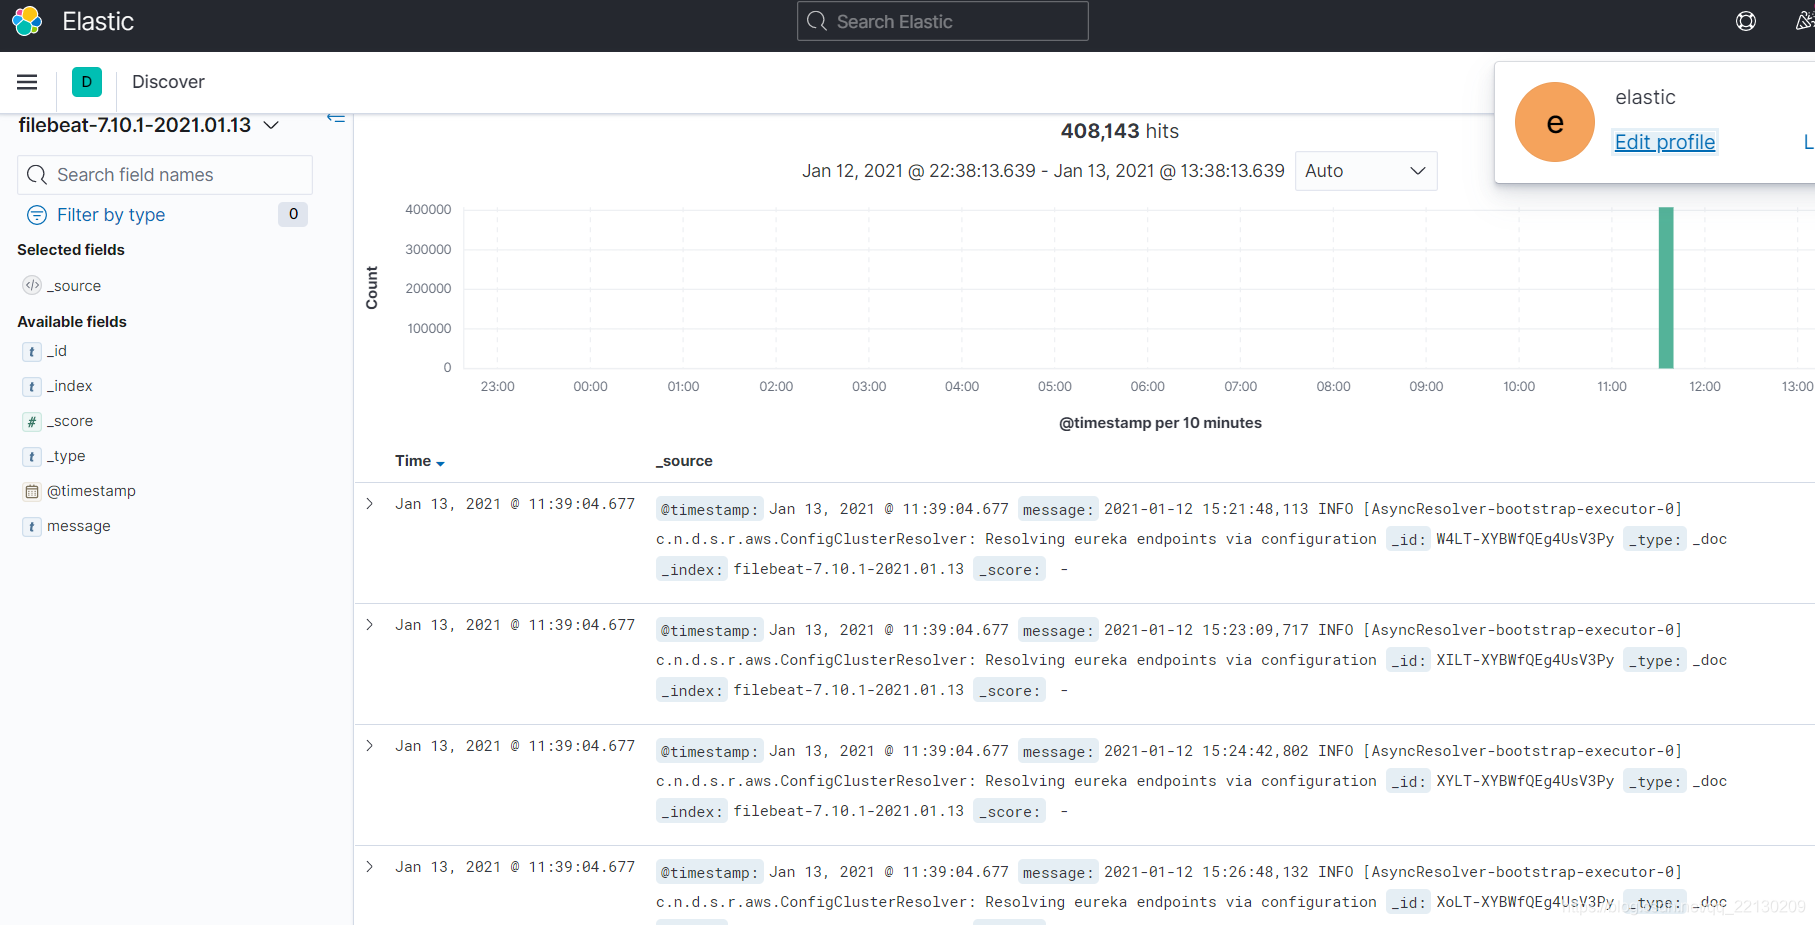Select the @timestamp available field
Image resolution: width=1815 pixels, height=925 pixels.
[91, 491]
